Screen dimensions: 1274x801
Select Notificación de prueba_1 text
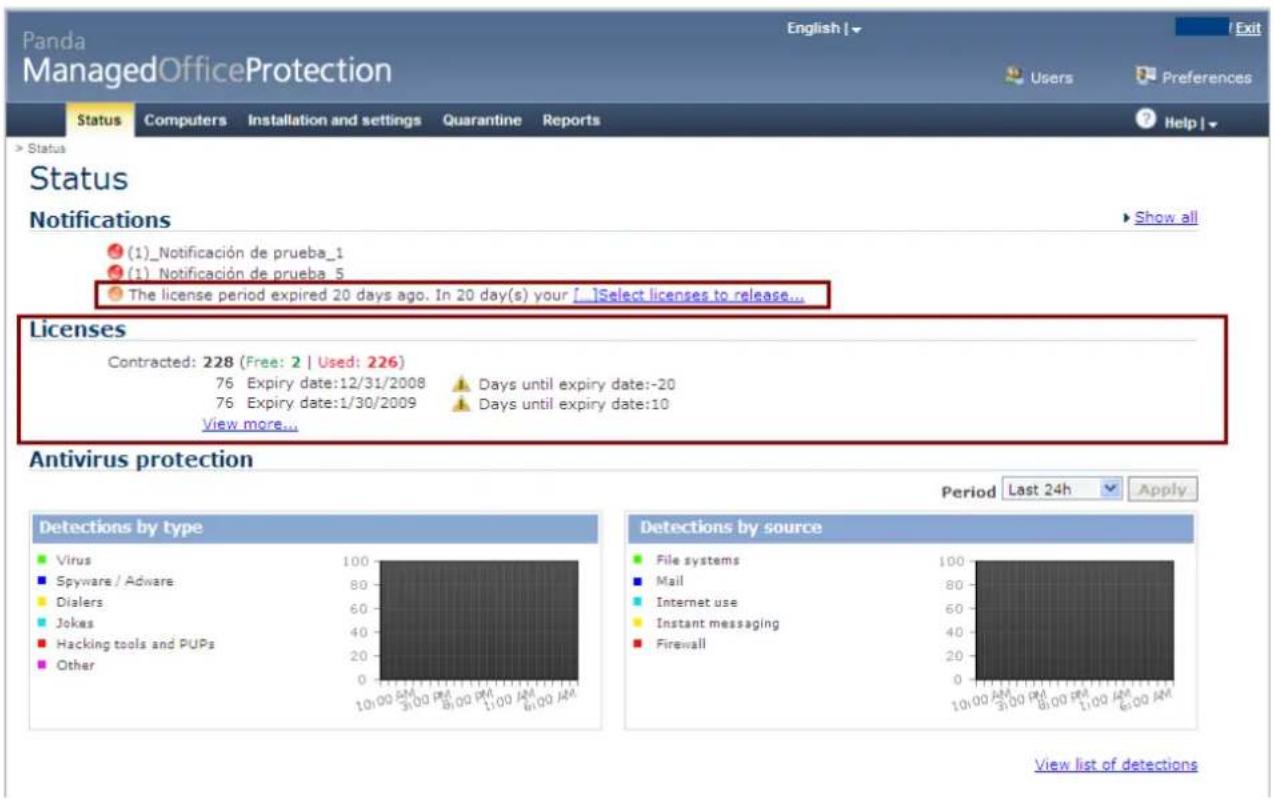(x=235, y=253)
